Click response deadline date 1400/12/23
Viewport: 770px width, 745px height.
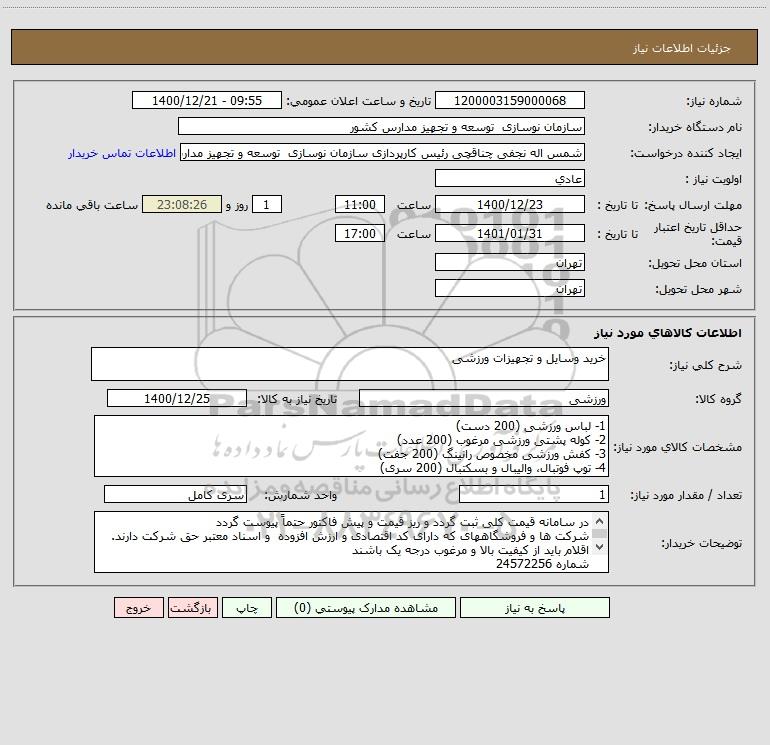point(510,204)
